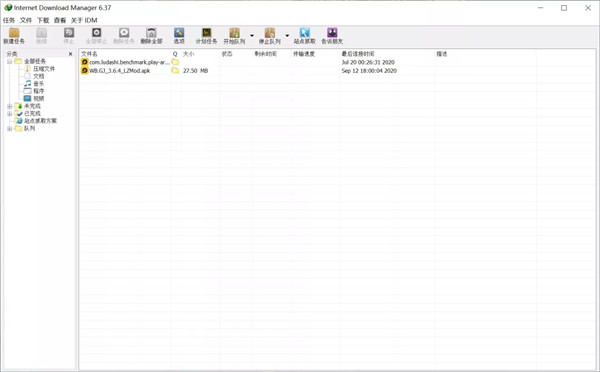Screen dimensions: 600x372
Task: Select the 压缩文件 category
Action: pyautogui.click(x=44, y=69)
